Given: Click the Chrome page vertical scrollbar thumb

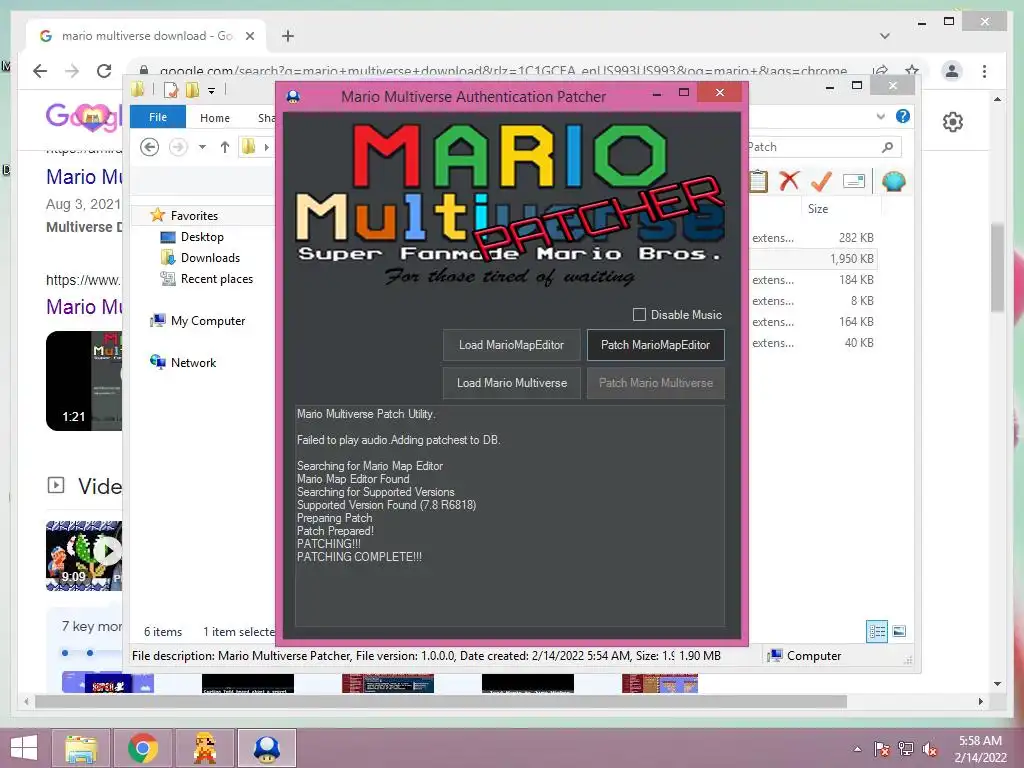Looking at the screenshot, I should click(x=997, y=268).
